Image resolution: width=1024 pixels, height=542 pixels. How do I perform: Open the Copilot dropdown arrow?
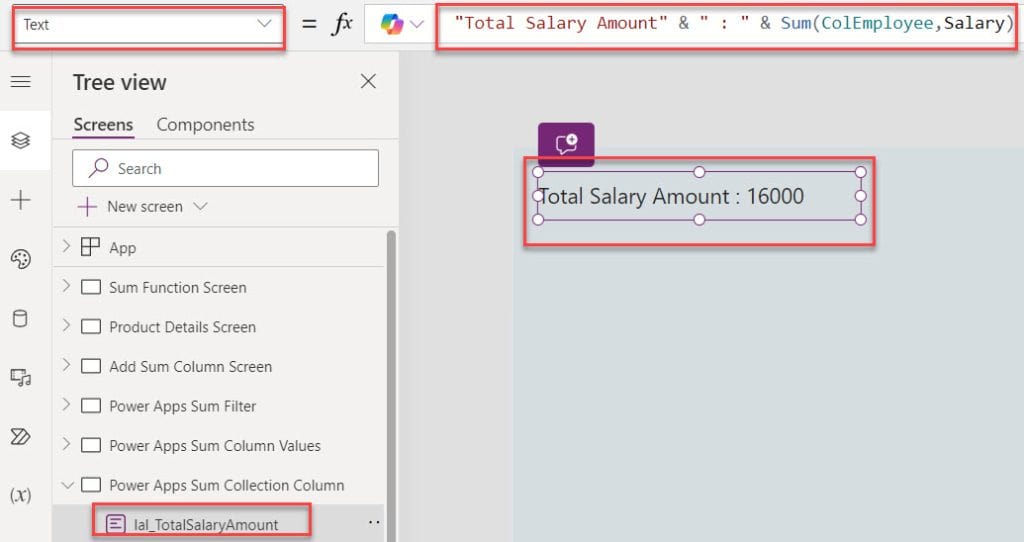pos(417,24)
